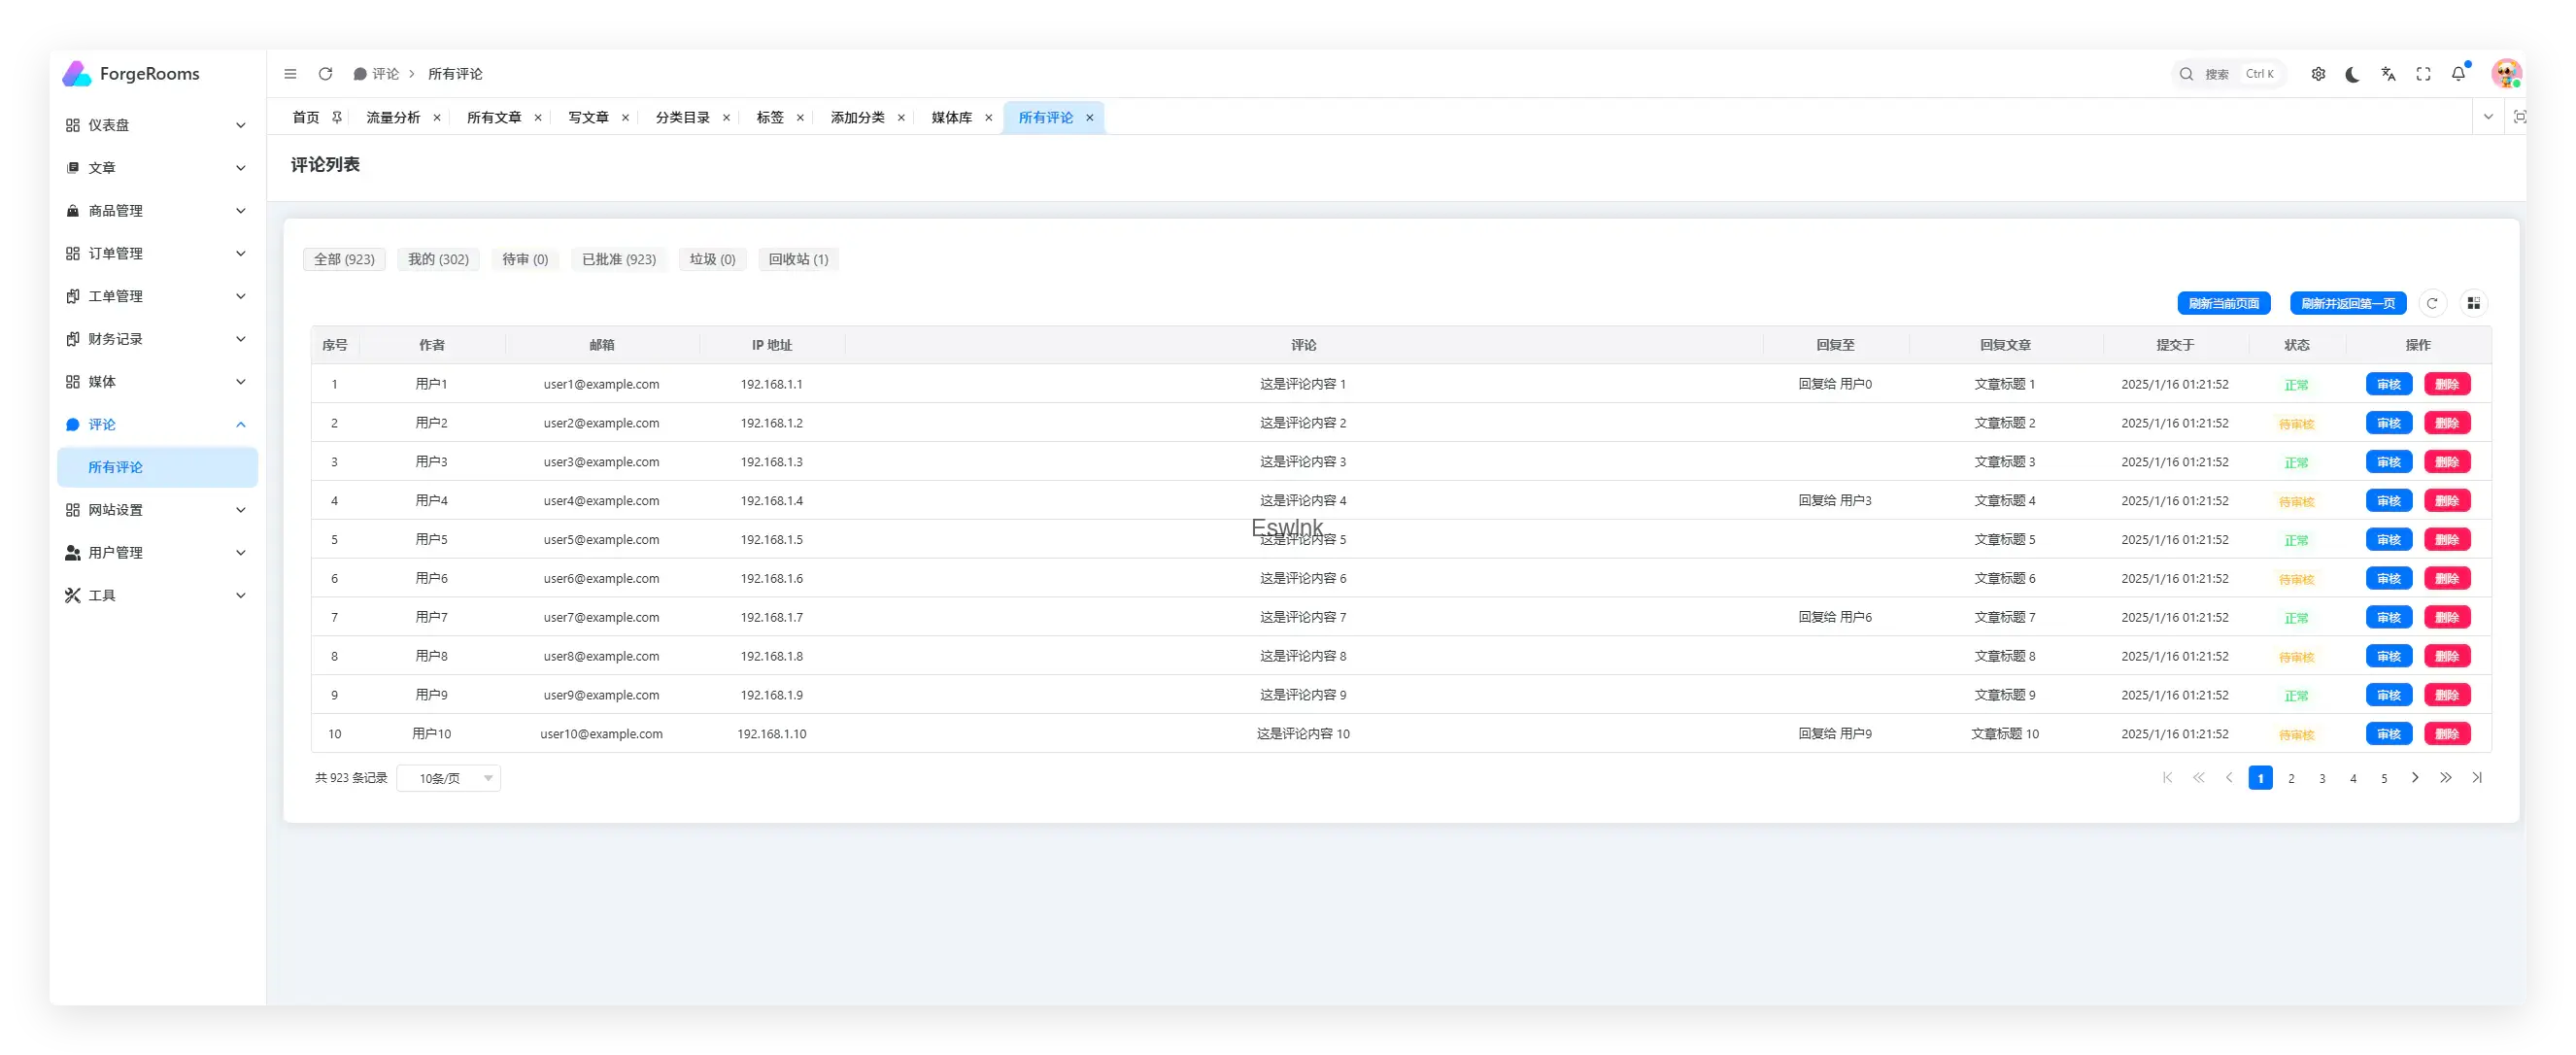Collapse the sidebar with the hamburger icon

point(290,74)
